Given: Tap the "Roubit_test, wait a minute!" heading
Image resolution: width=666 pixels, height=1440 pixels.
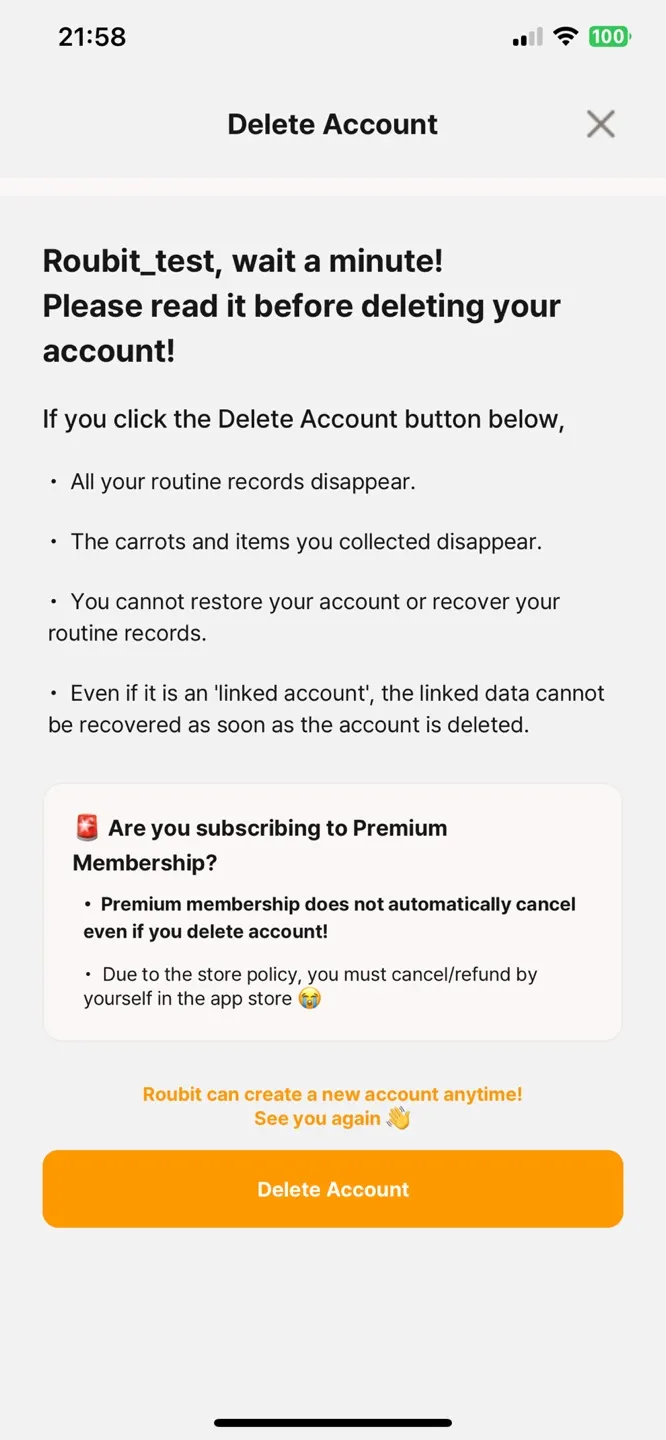Looking at the screenshot, I should (243, 261).
